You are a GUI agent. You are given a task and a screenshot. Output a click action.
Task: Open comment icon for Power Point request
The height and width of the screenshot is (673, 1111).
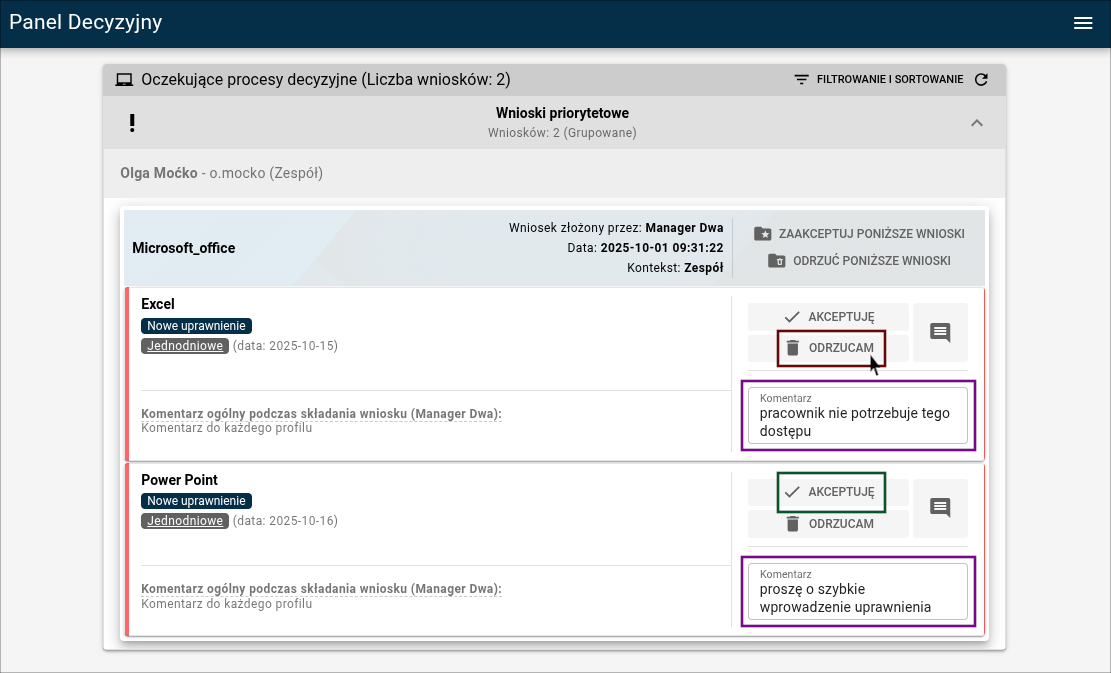[x=940, y=508]
